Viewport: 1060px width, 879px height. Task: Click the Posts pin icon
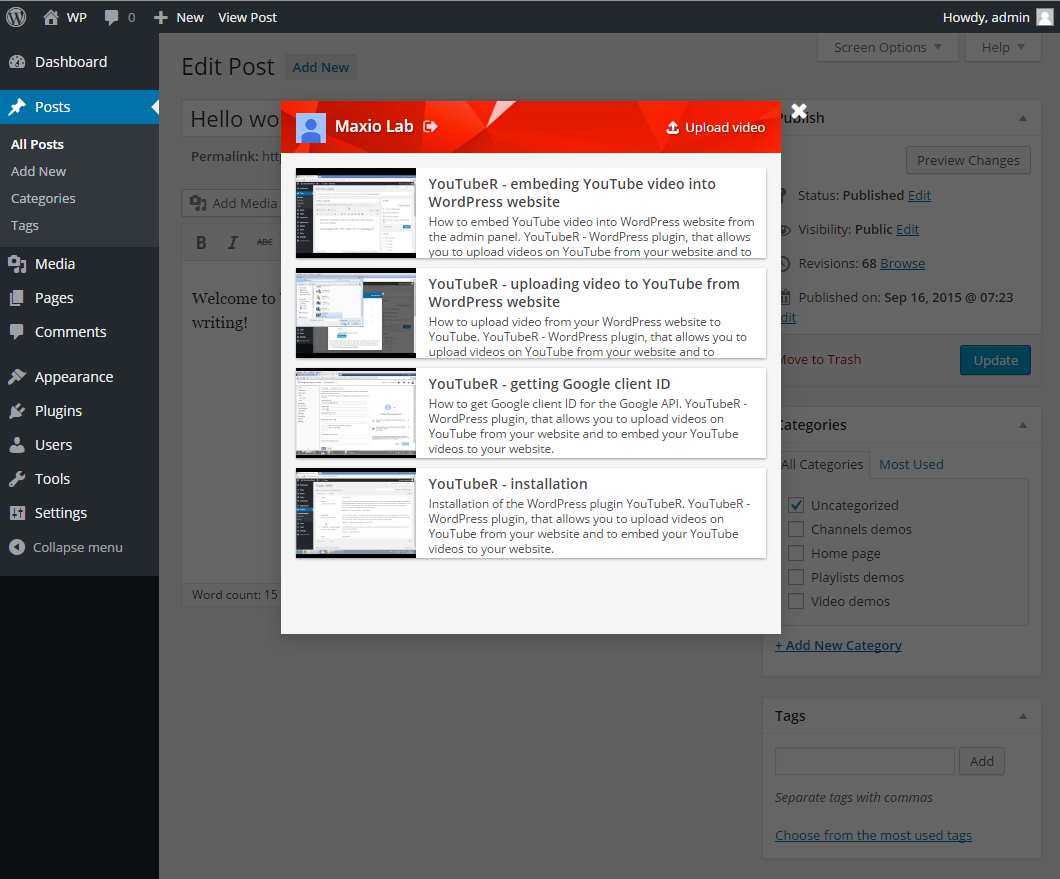(17, 107)
